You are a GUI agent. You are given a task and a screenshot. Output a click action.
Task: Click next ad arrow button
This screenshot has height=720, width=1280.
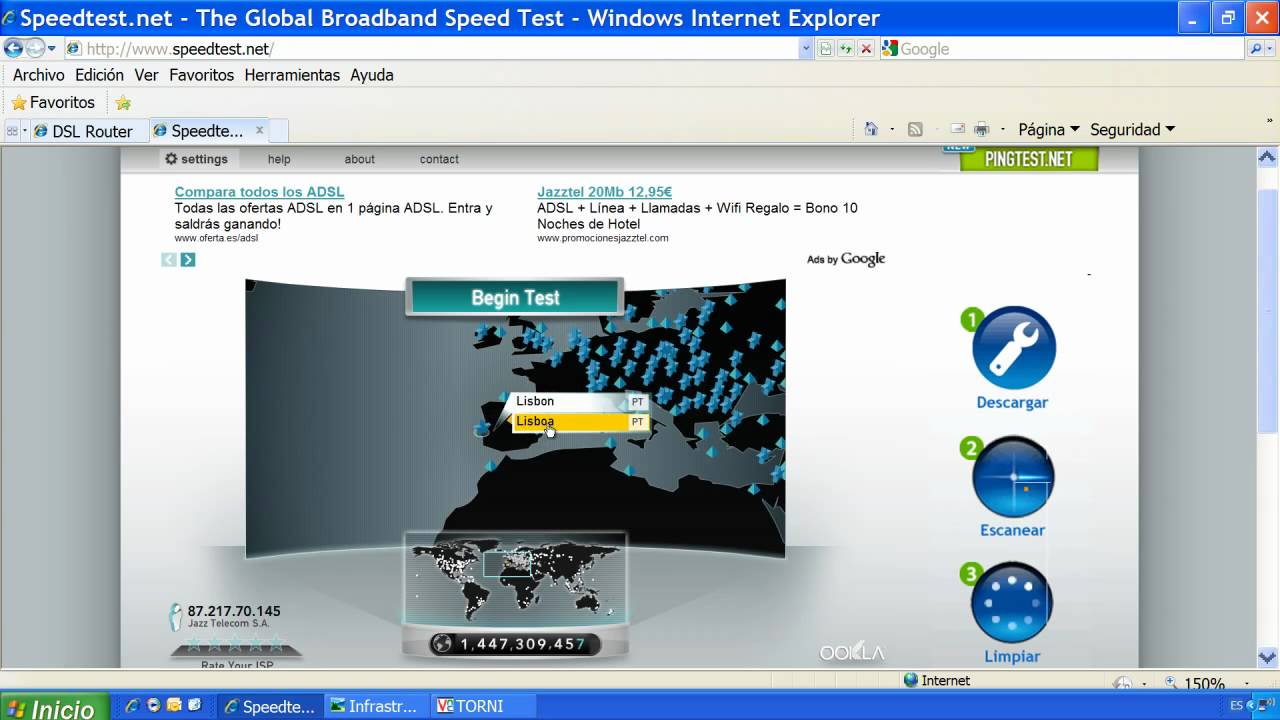[x=188, y=260]
